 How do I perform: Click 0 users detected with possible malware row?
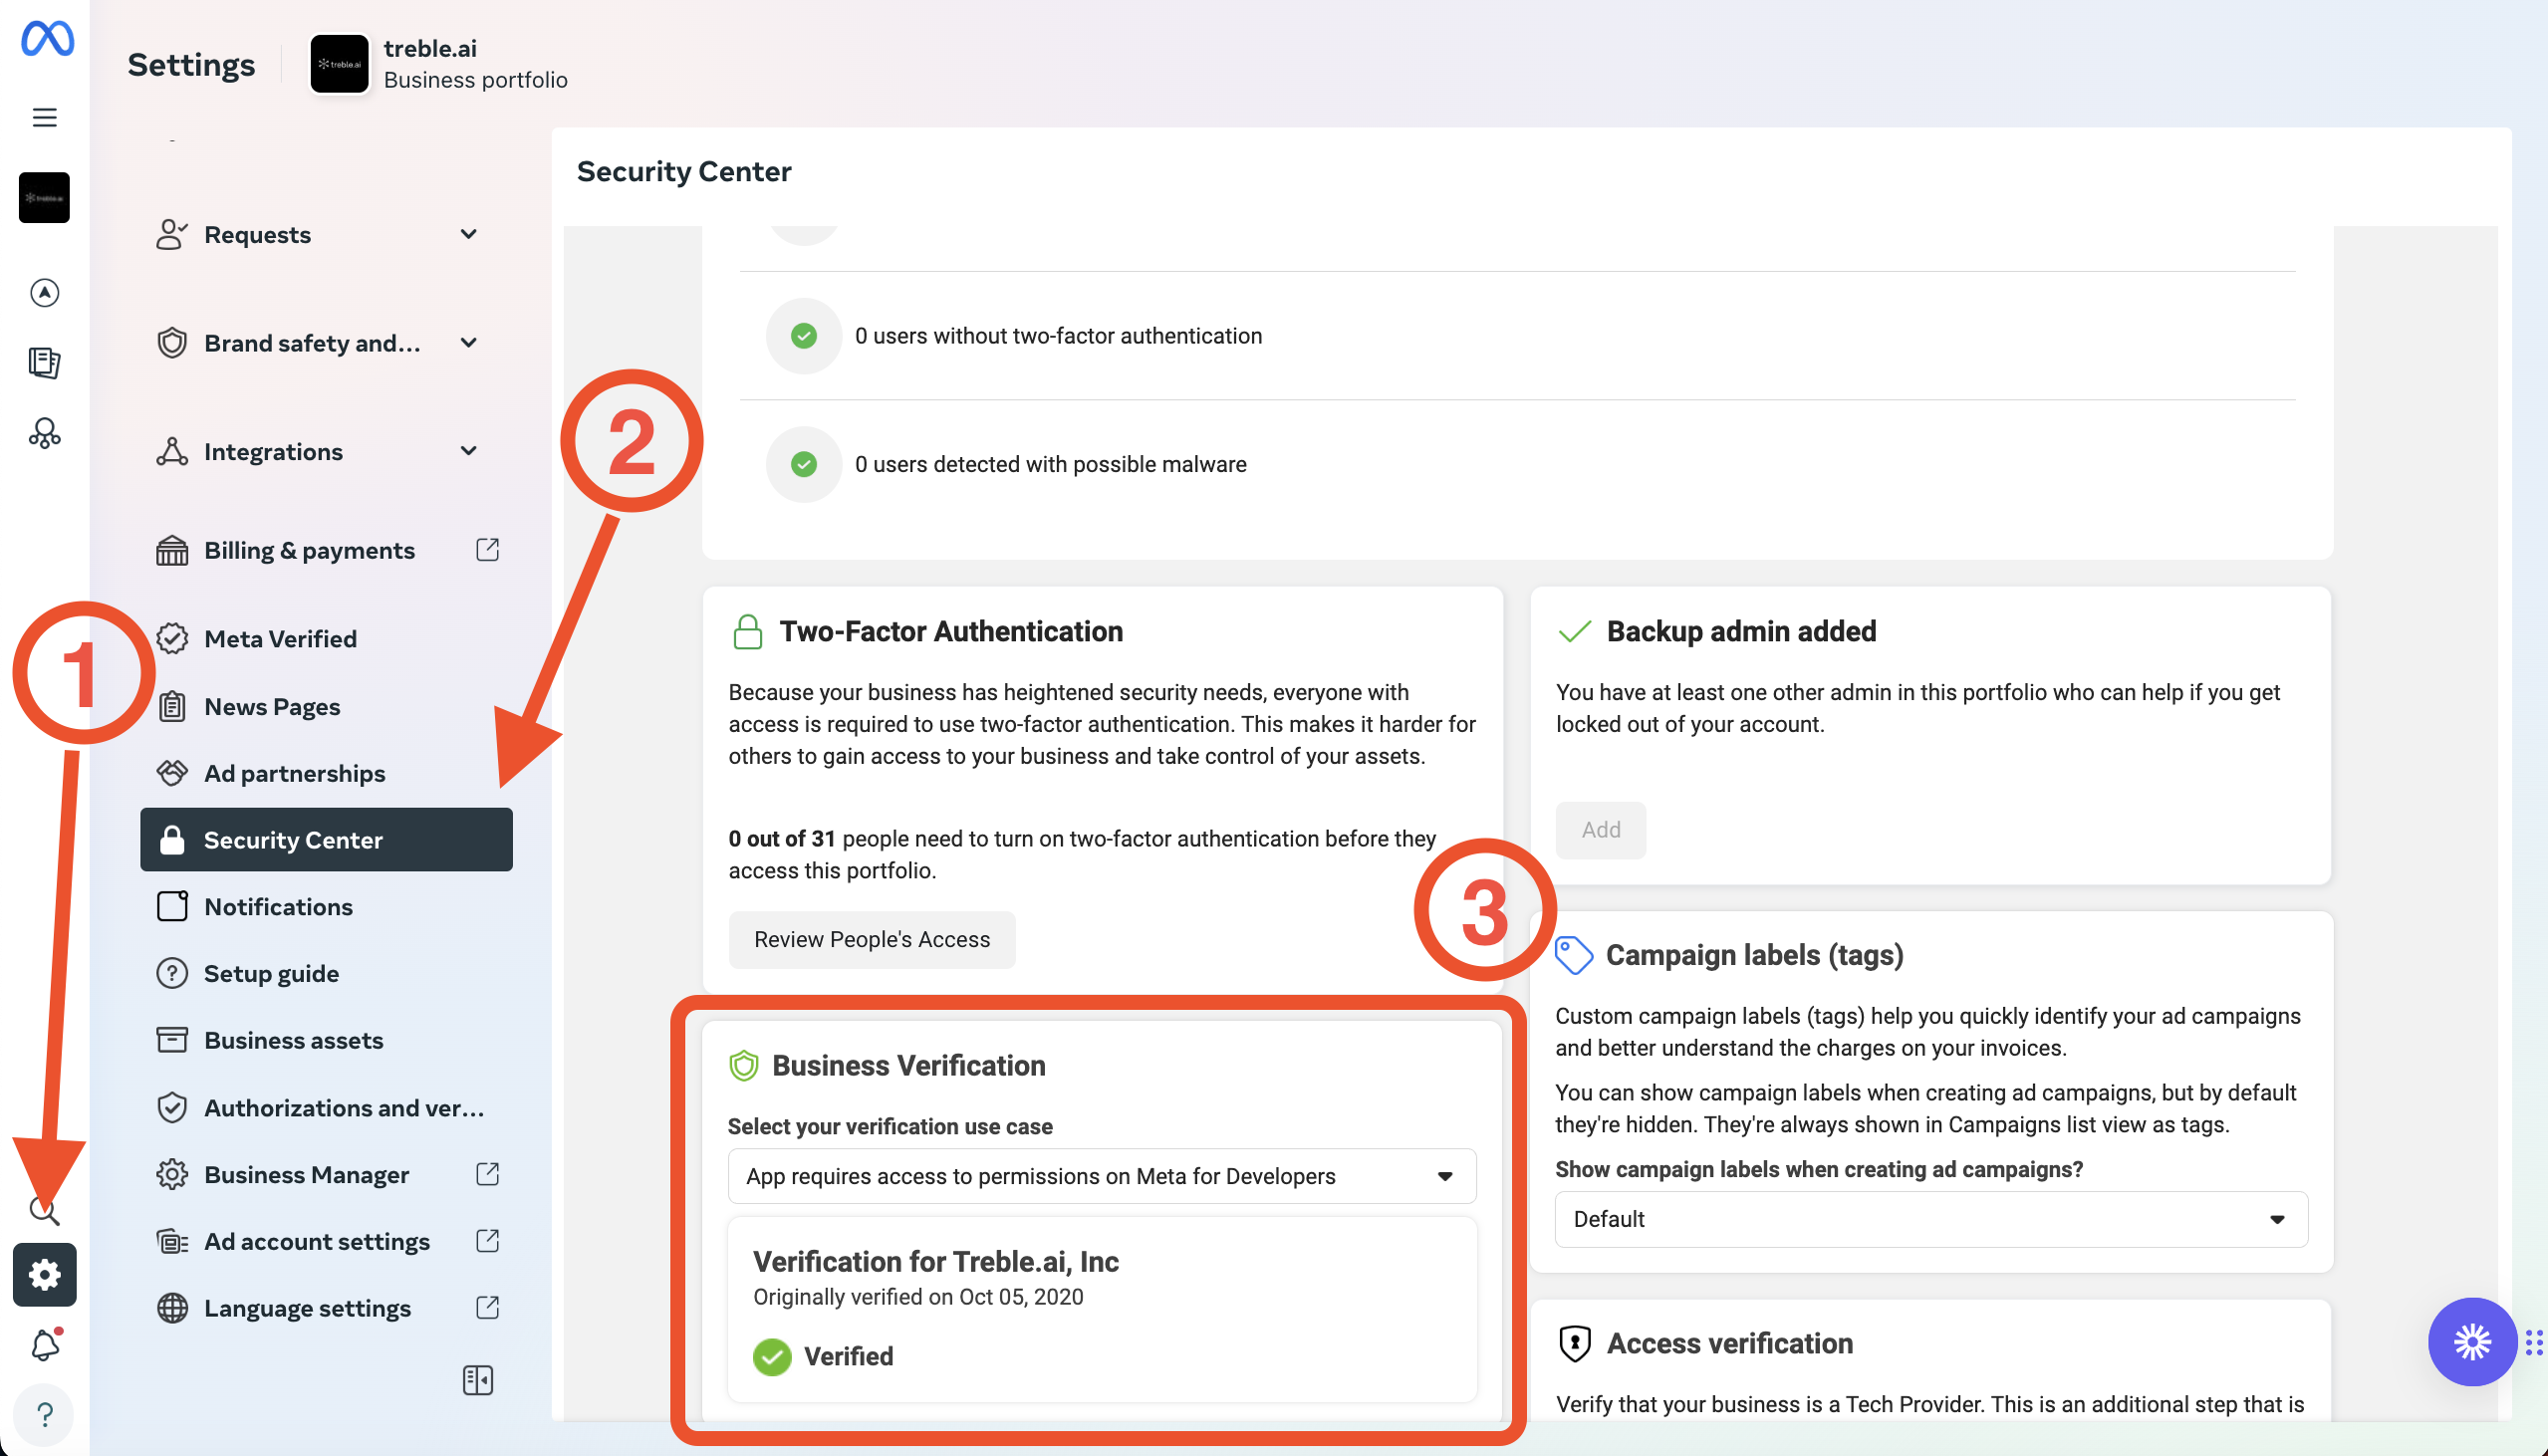point(1517,464)
